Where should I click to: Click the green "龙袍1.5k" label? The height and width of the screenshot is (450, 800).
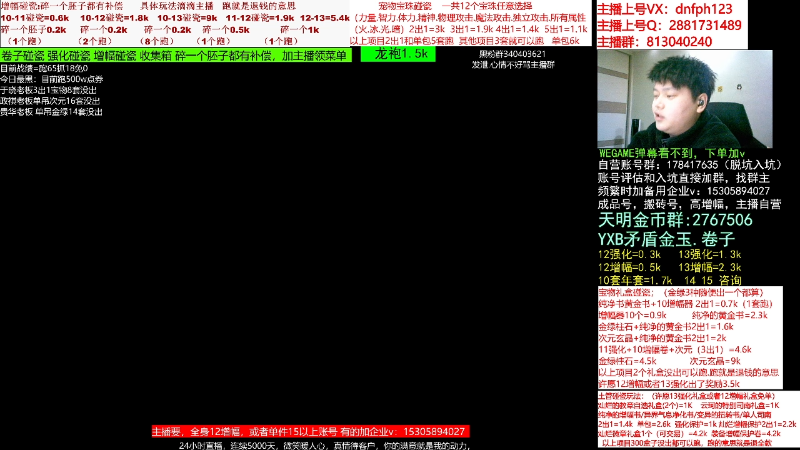[398, 54]
